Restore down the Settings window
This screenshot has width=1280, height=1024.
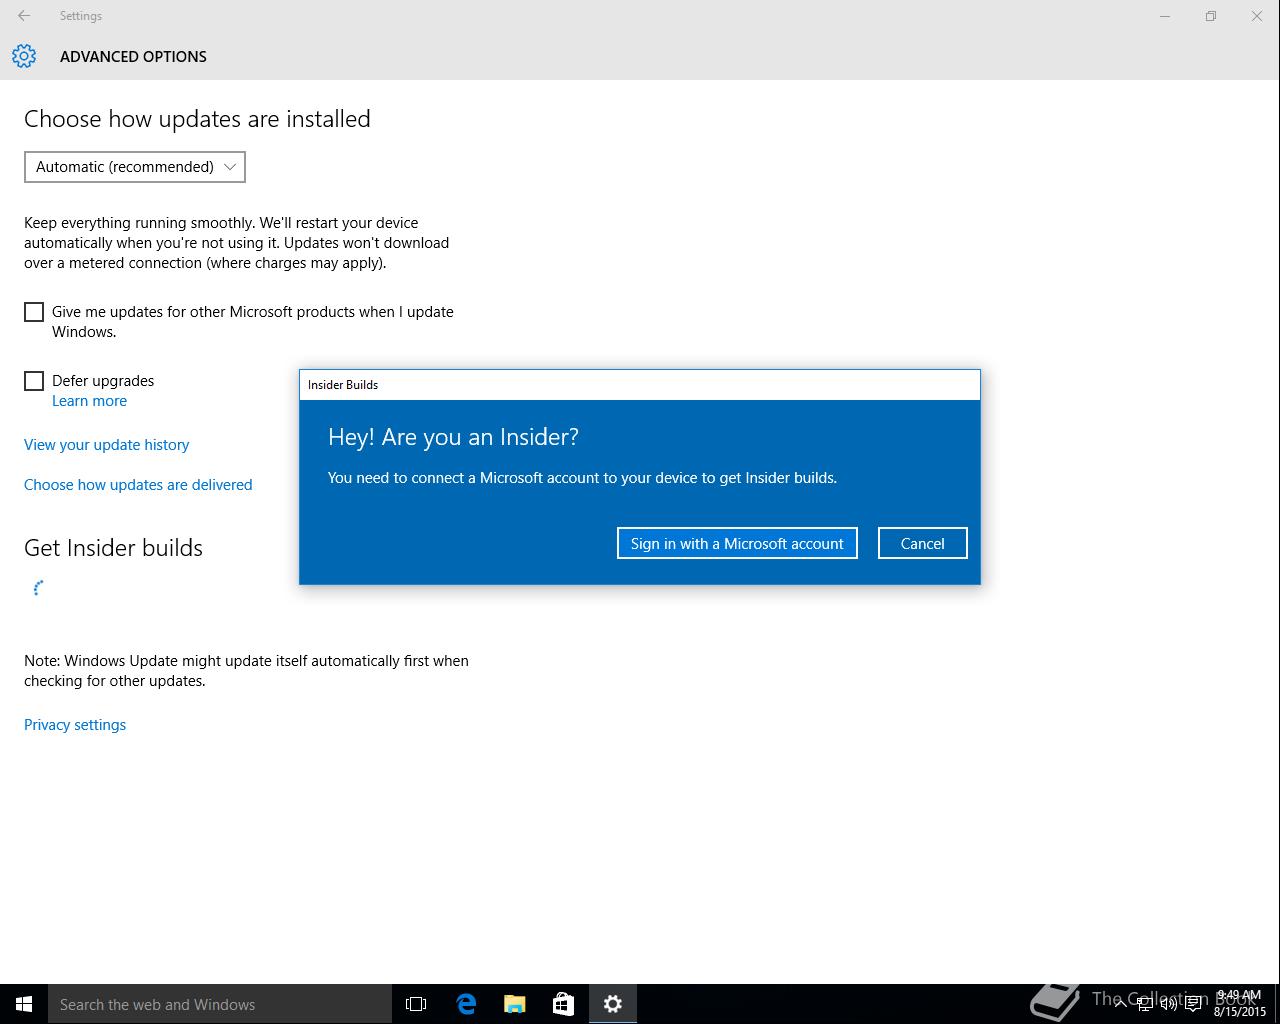(x=1211, y=16)
